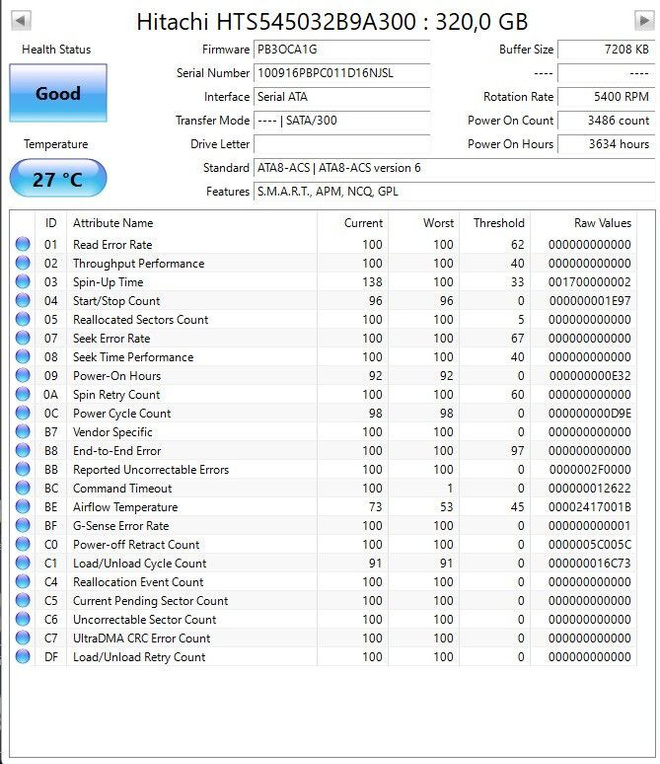Click status orb for Vendor Specific
The height and width of the screenshot is (764, 660).
pos(22,432)
